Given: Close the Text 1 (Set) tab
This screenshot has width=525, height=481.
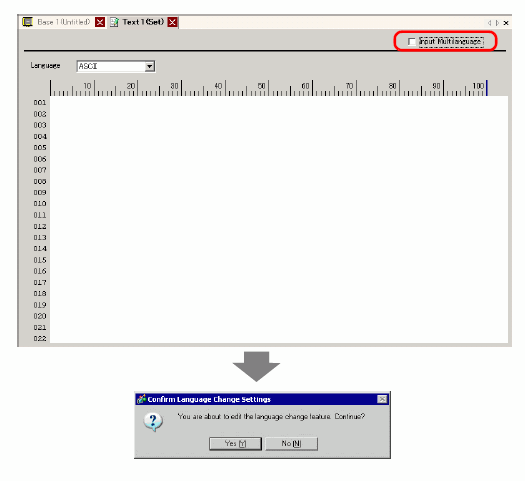Looking at the screenshot, I should pos(172,22).
